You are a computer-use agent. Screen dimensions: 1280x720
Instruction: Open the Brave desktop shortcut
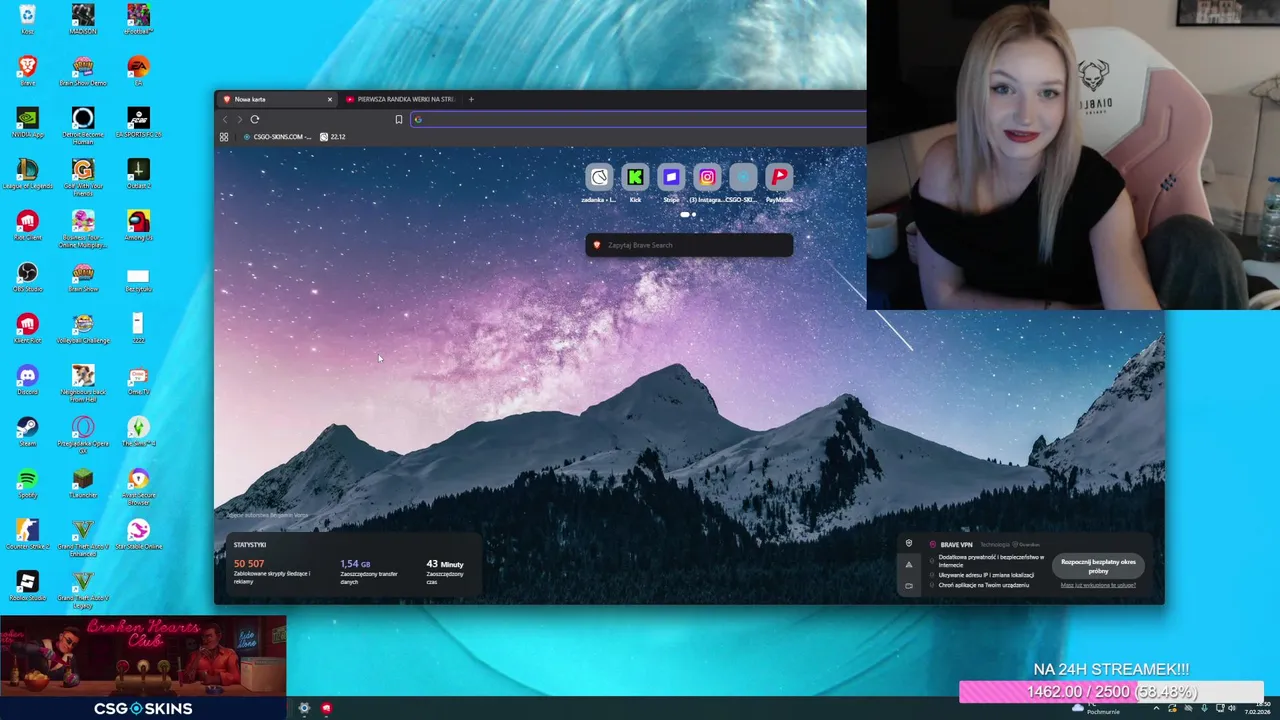click(27, 70)
